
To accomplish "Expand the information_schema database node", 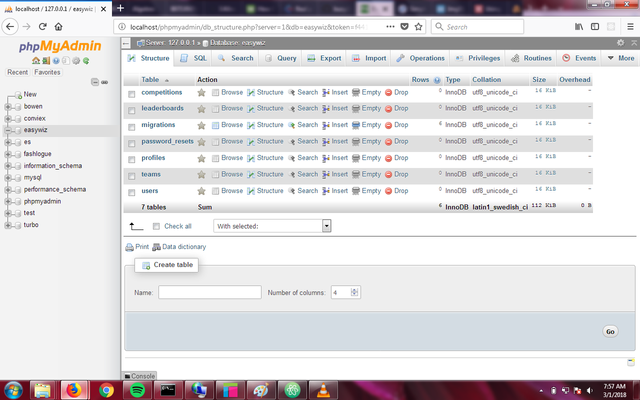I will pos(8,166).
